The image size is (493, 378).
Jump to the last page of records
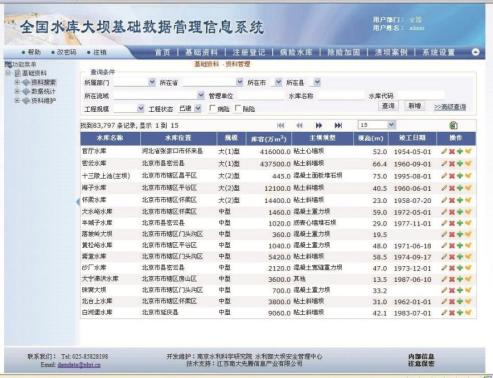pyautogui.click(x=338, y=125)
